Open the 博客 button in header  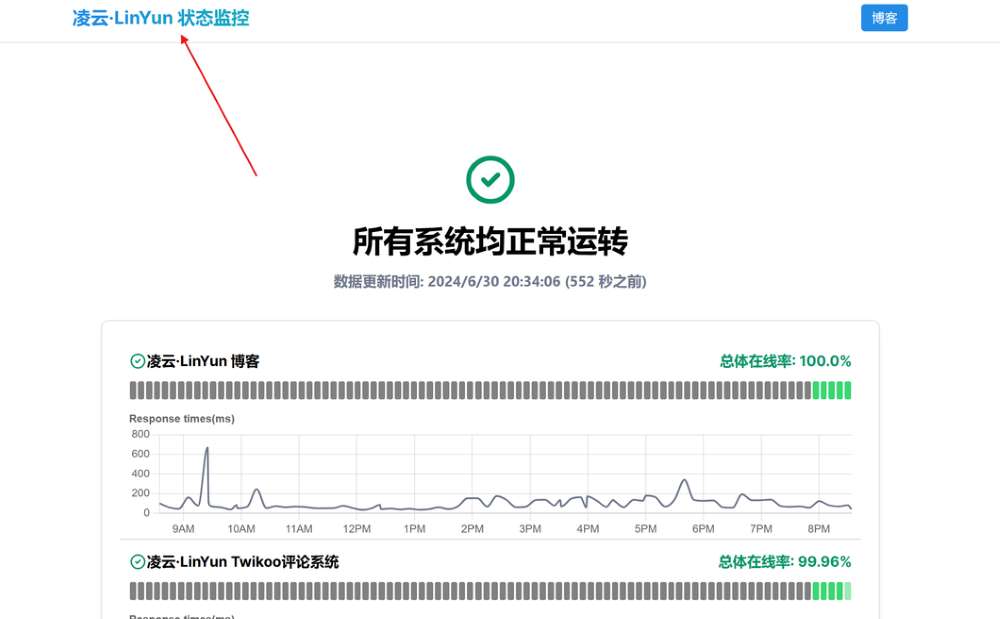[884, 18]
